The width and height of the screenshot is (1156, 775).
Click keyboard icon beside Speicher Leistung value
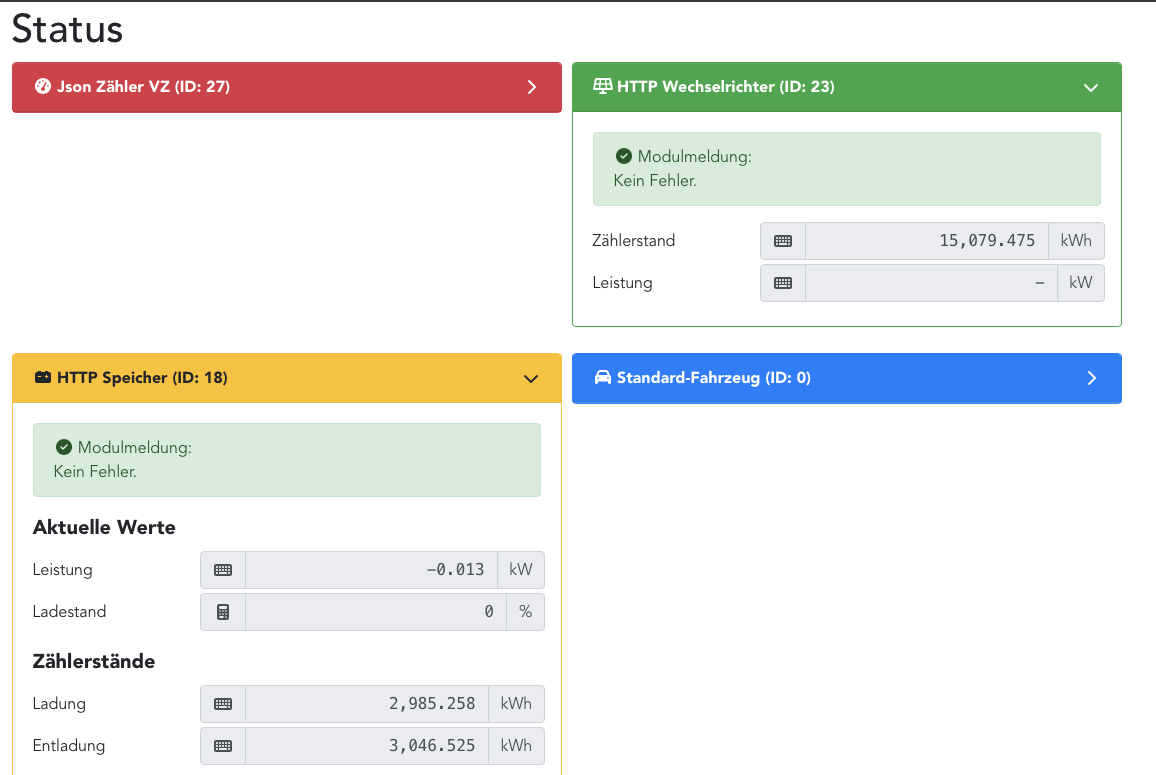pyautogui.click(x=223, y=570)
